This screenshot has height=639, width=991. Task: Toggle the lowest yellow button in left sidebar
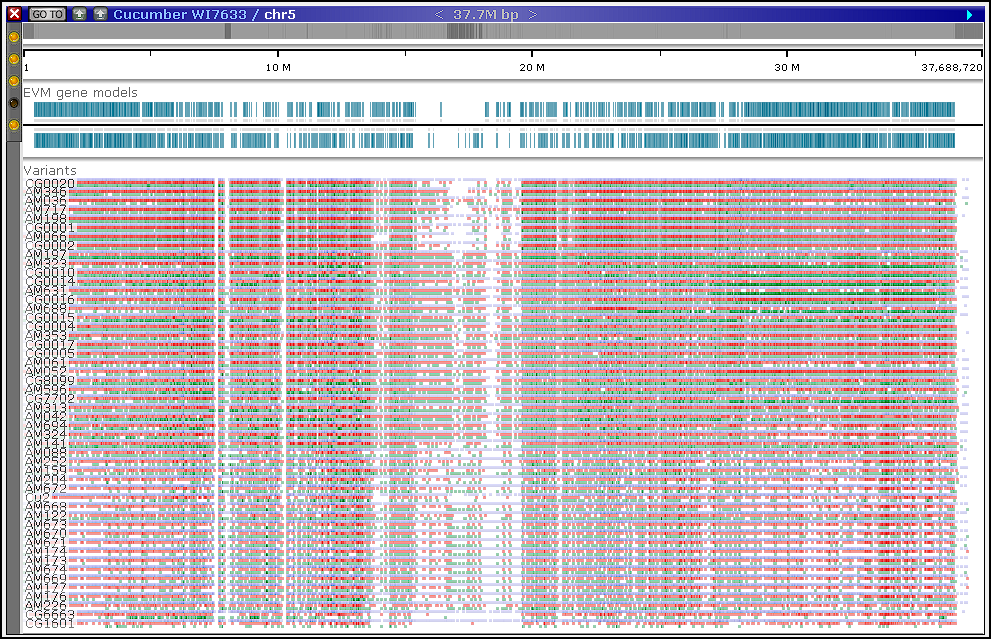[14, 125]
